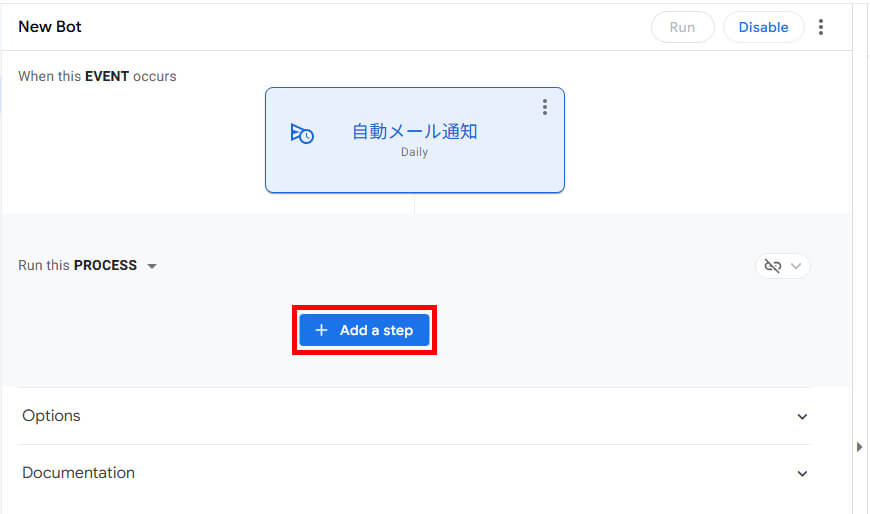The image size is (870, 514).
Task: Open the Run this PROCESS dropdown arrow
Action: click(x=152, y=266)
